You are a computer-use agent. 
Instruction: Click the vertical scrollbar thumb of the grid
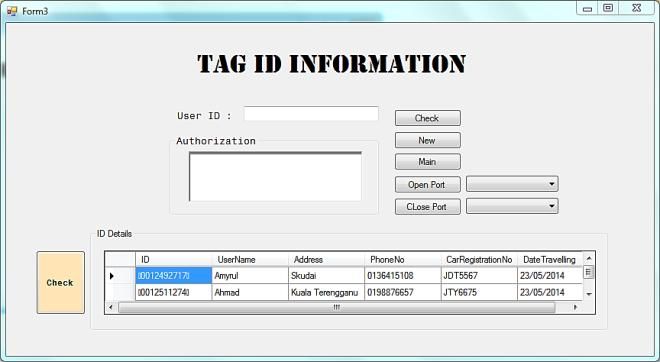[x=588, y=272]
